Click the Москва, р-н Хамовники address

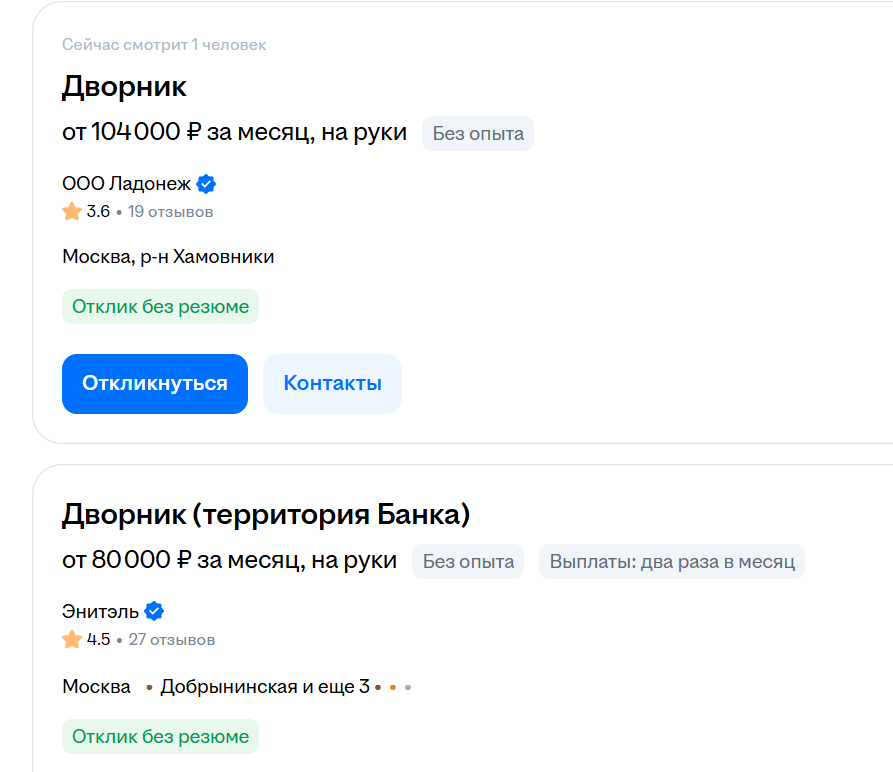point(168,257)
